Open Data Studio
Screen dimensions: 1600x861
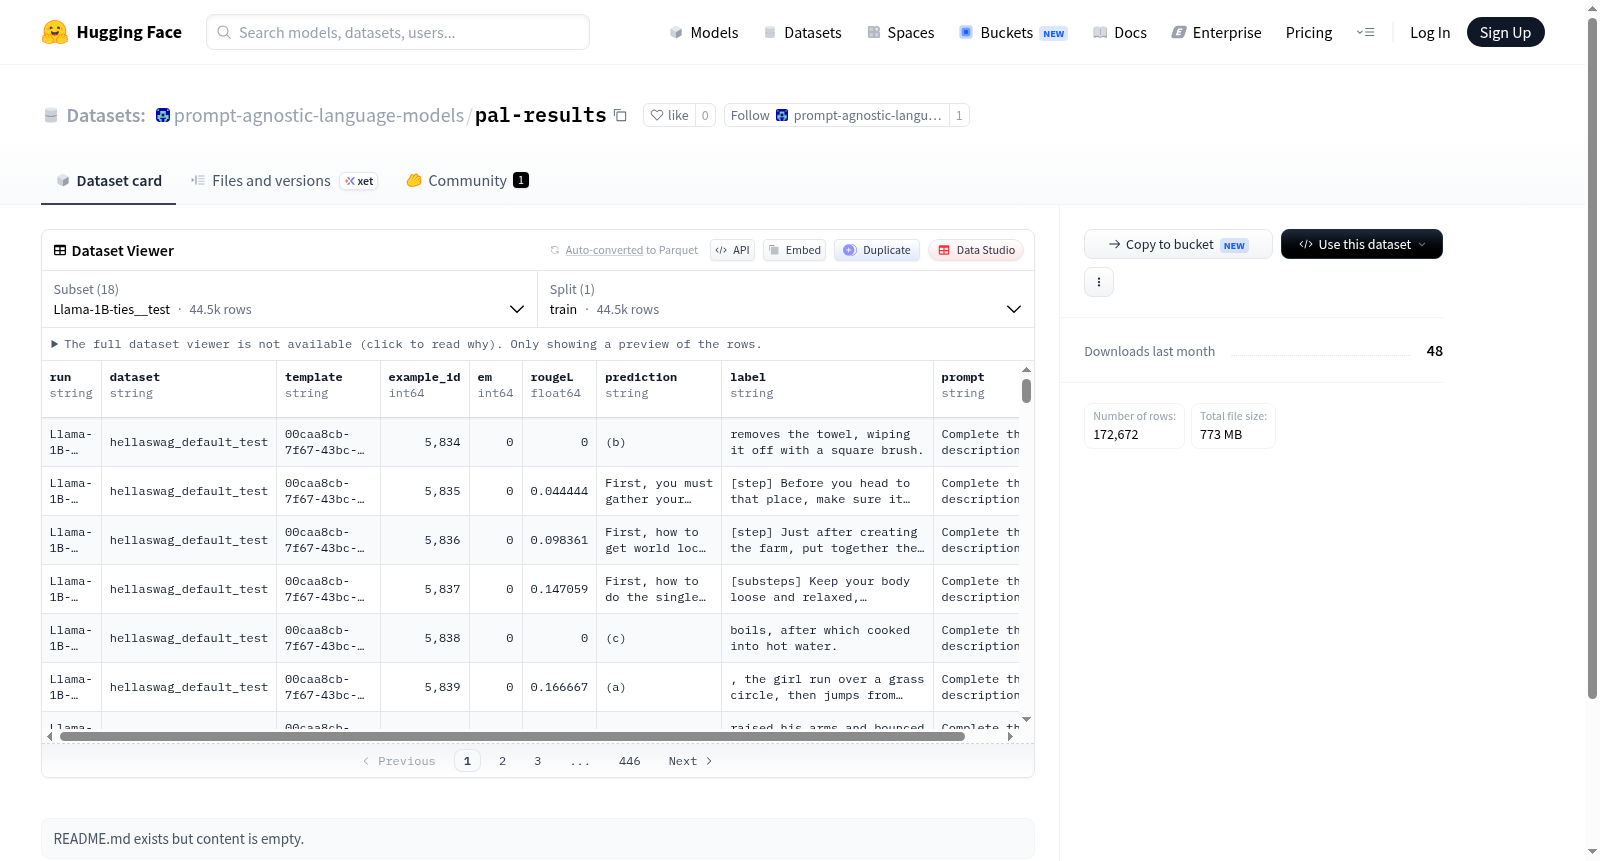tap(976, 250)
